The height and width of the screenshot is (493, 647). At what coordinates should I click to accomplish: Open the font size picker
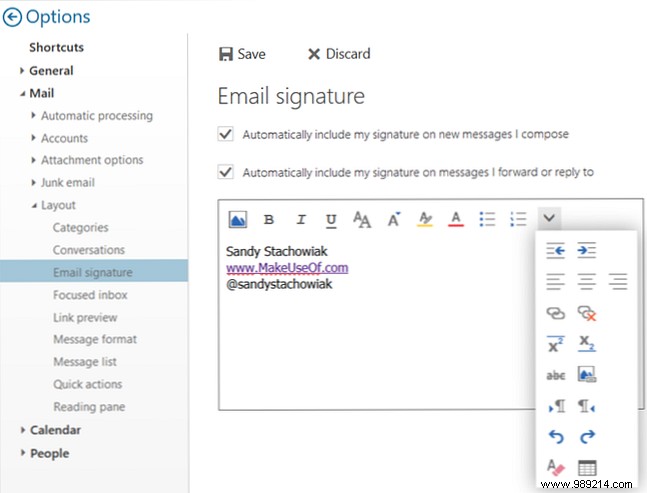pos(394,219)
